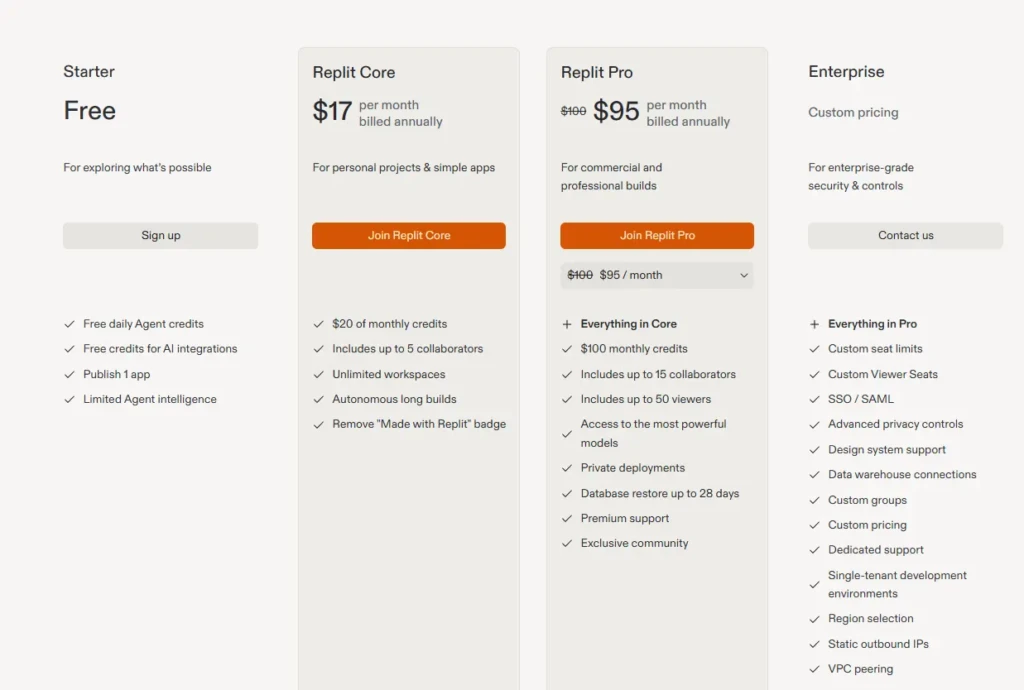Click the checkmark beside Premium support

(566, 518)
